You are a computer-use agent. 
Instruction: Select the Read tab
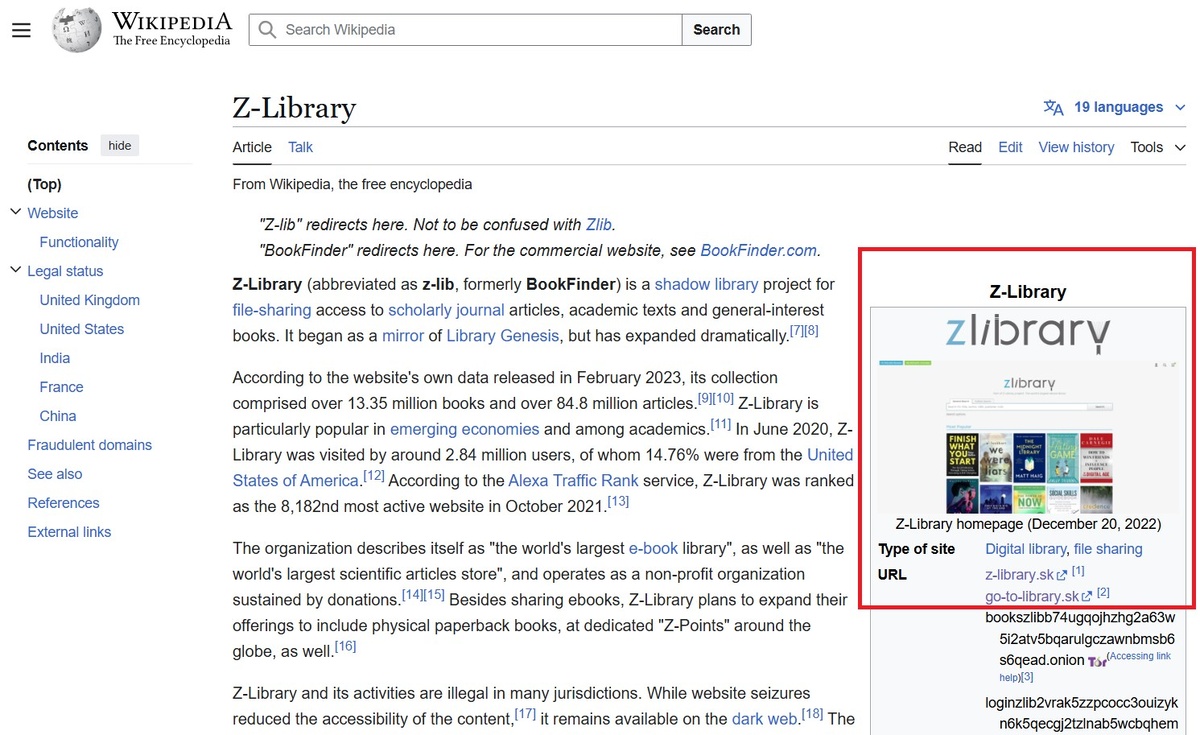965,147
